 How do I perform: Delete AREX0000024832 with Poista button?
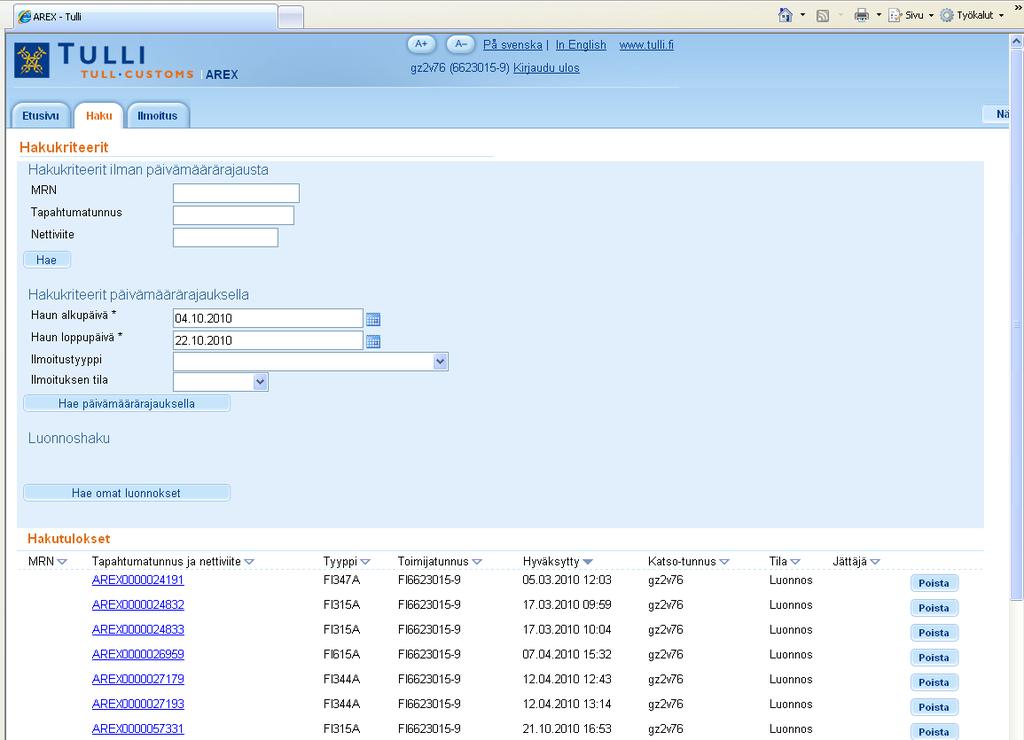(934, 608)
